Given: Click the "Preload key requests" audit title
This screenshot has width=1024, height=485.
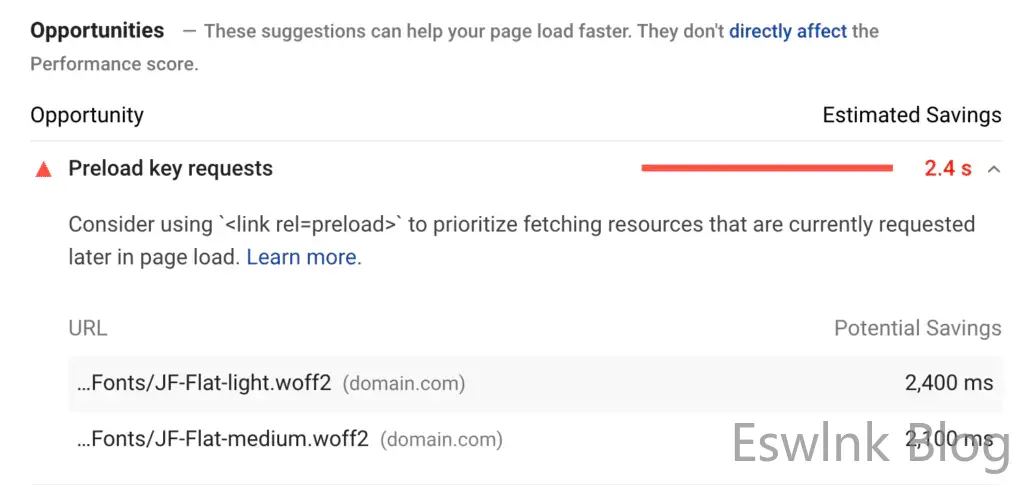Looking at the screenshot, I should tap(170, 169).
